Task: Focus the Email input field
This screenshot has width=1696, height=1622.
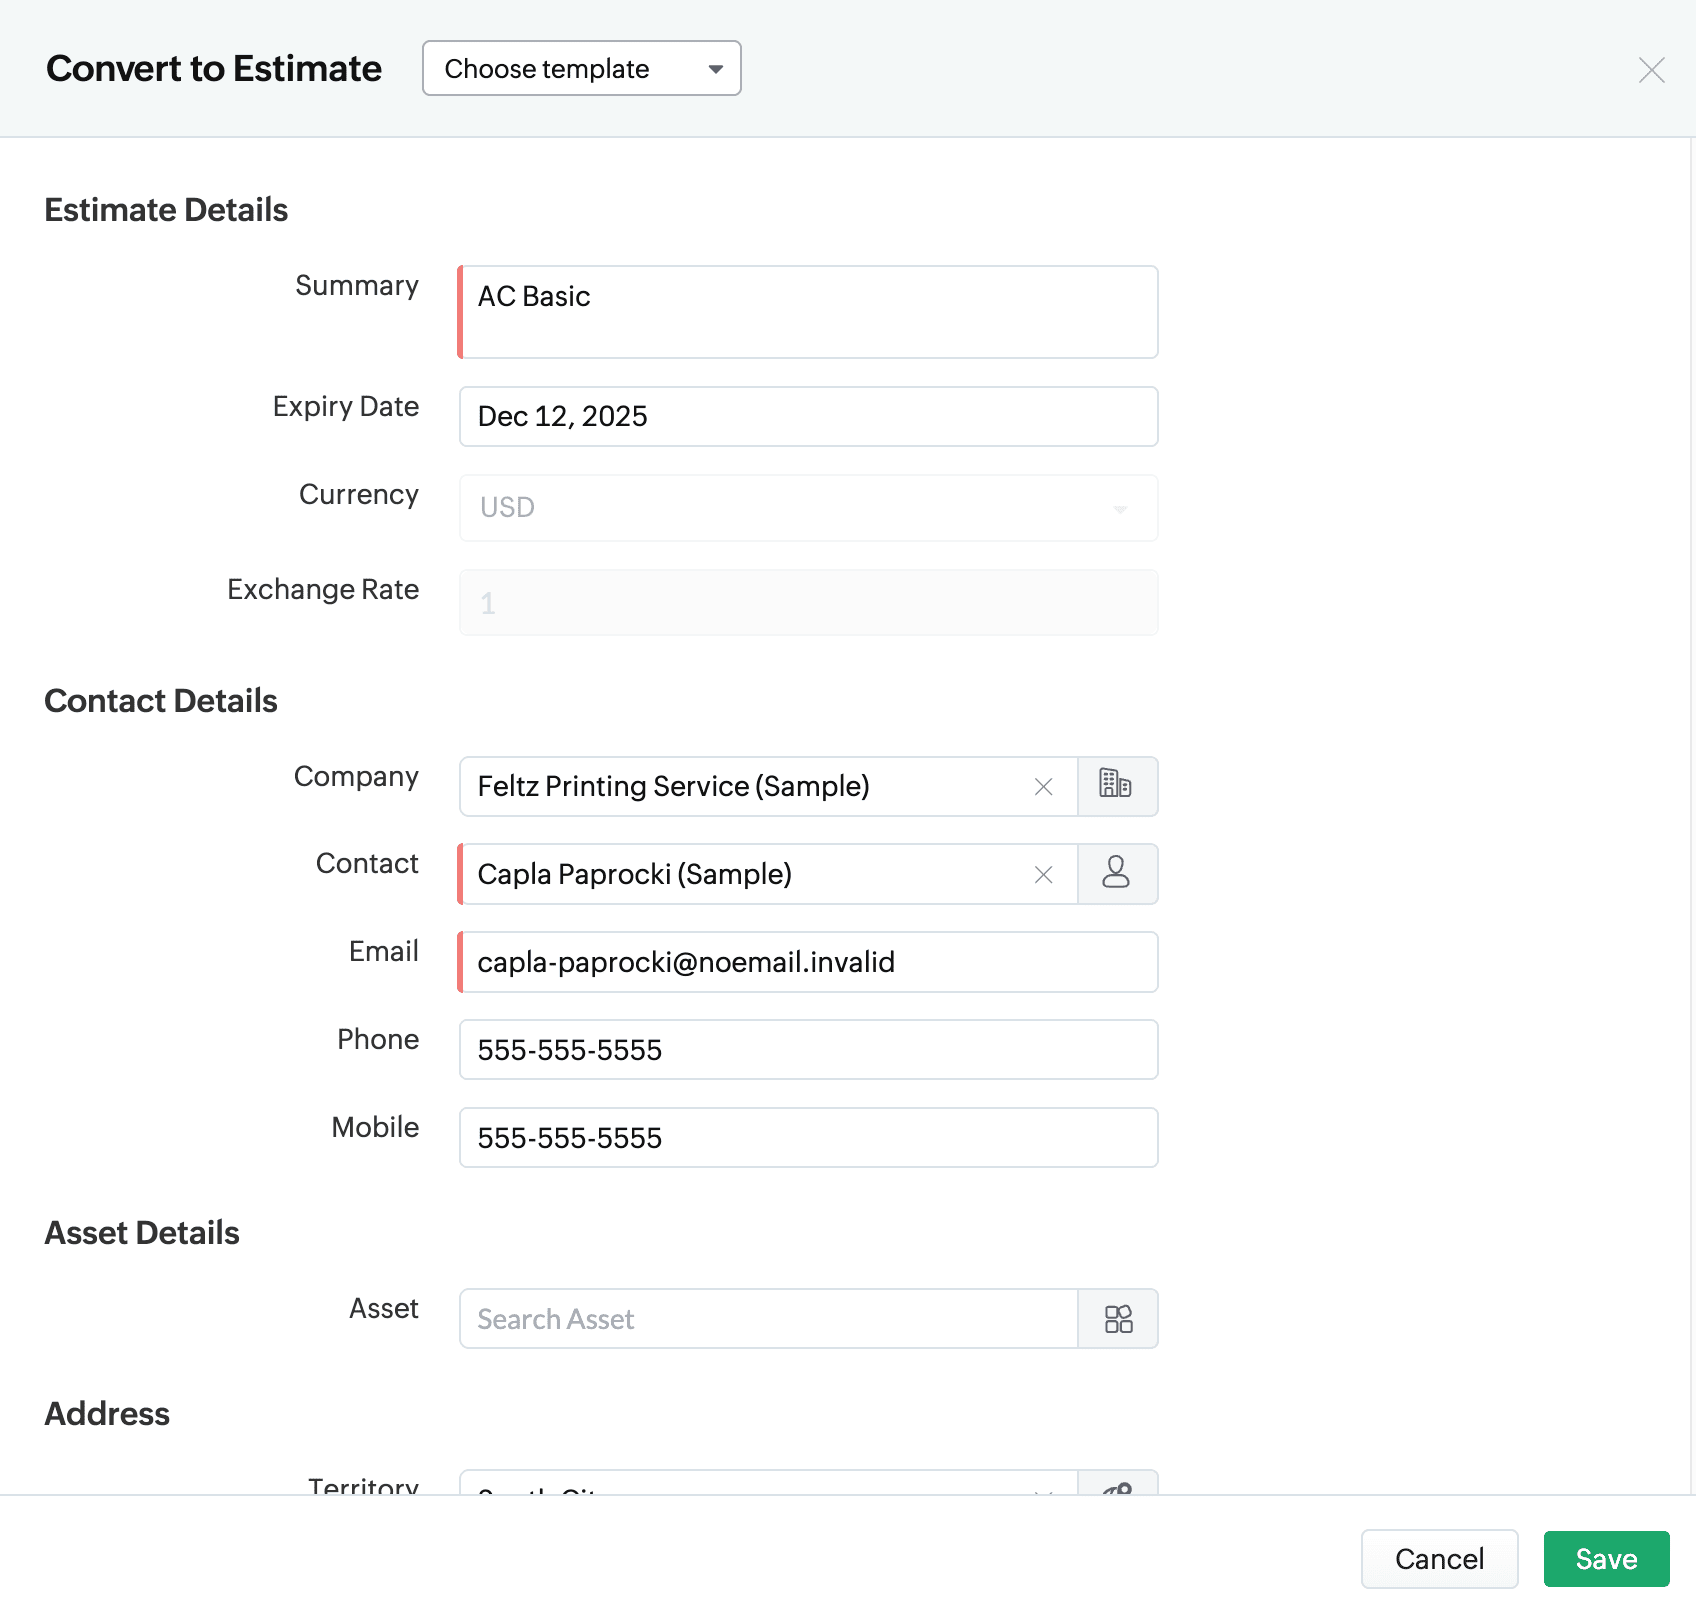Action: pyautogui.click(x=808, y=962)
